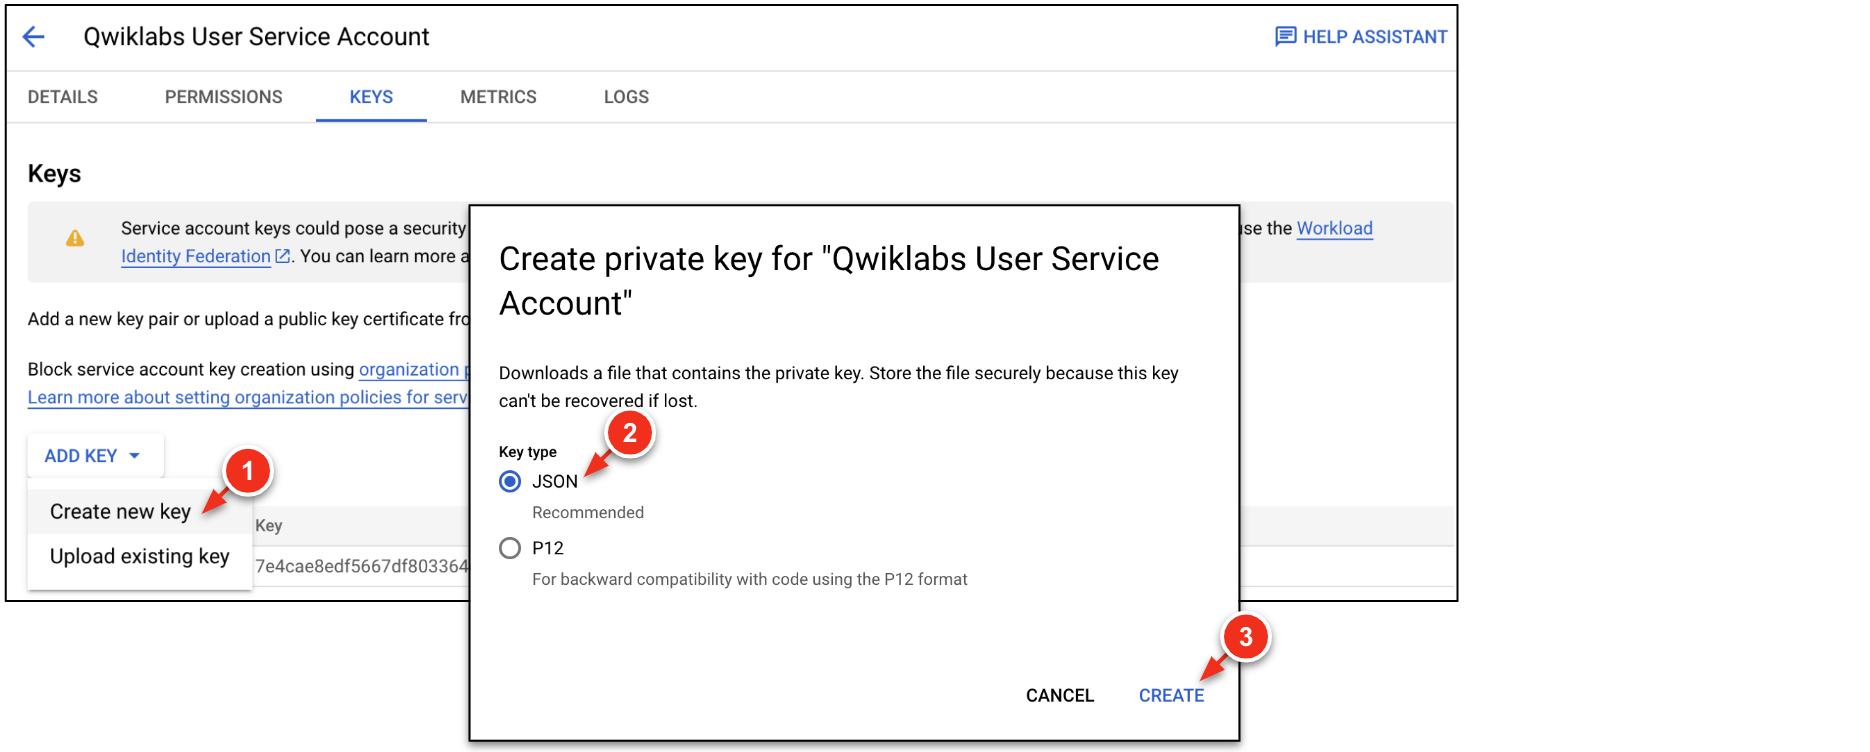Open the organization policies learn more link
Viewport: 1870px width, 752px height.
[247, 398]
